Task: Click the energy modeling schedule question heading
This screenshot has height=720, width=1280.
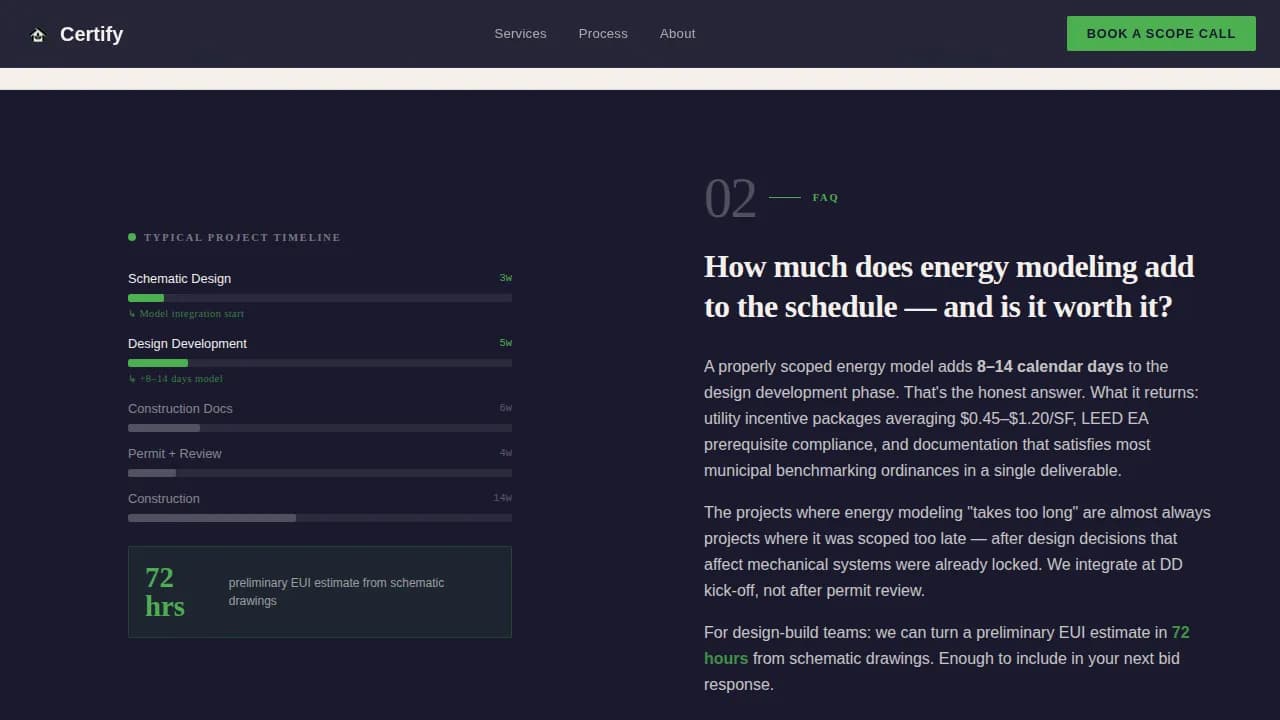Action: tap(949, 286)
